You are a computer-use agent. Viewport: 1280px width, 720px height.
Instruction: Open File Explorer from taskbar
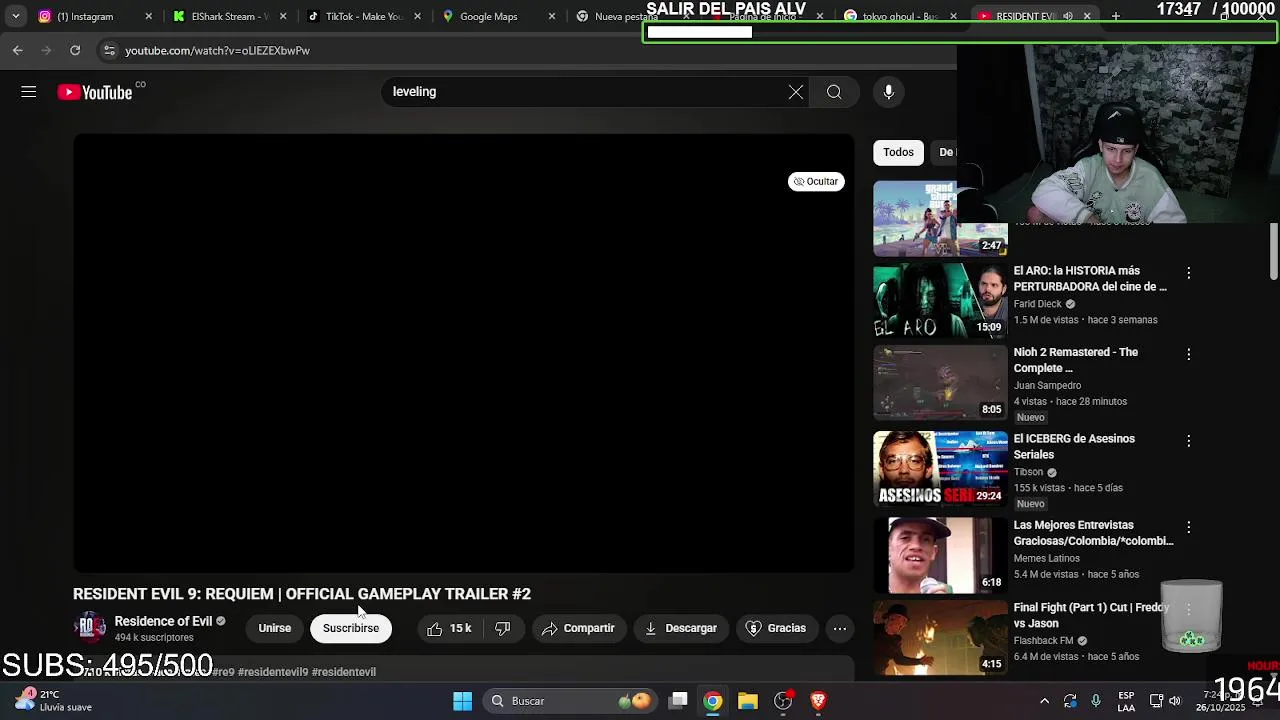pos(748,701)
